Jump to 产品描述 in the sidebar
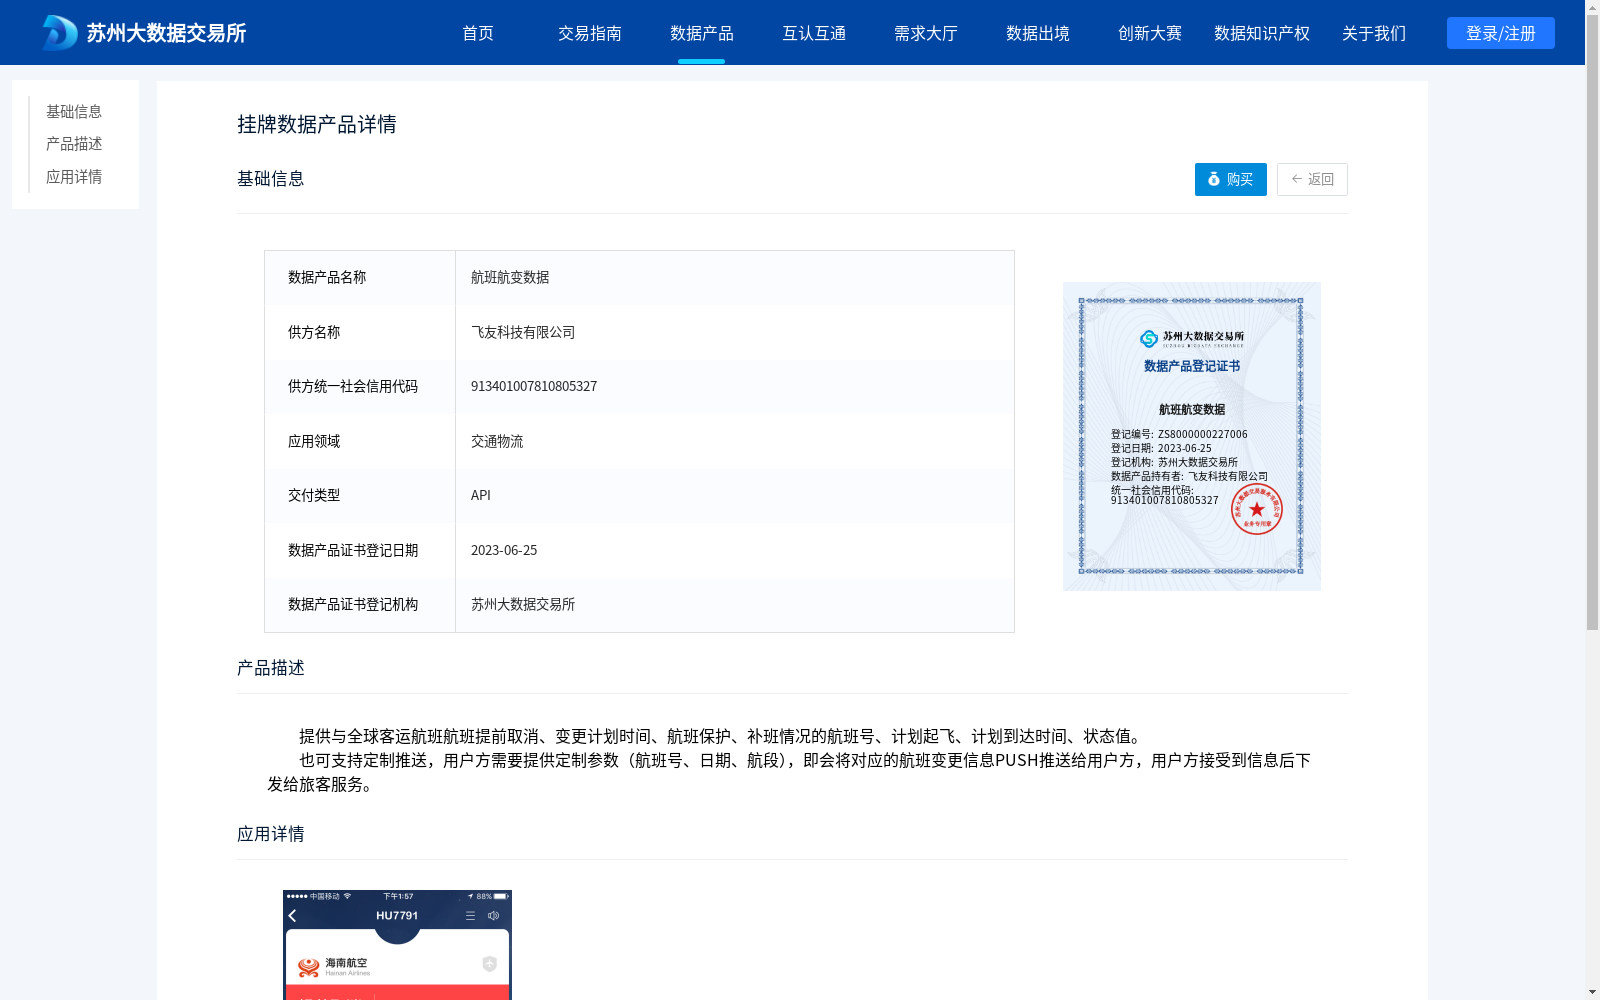Screen dimensions: 1600x1000 [x=74, y=144]
